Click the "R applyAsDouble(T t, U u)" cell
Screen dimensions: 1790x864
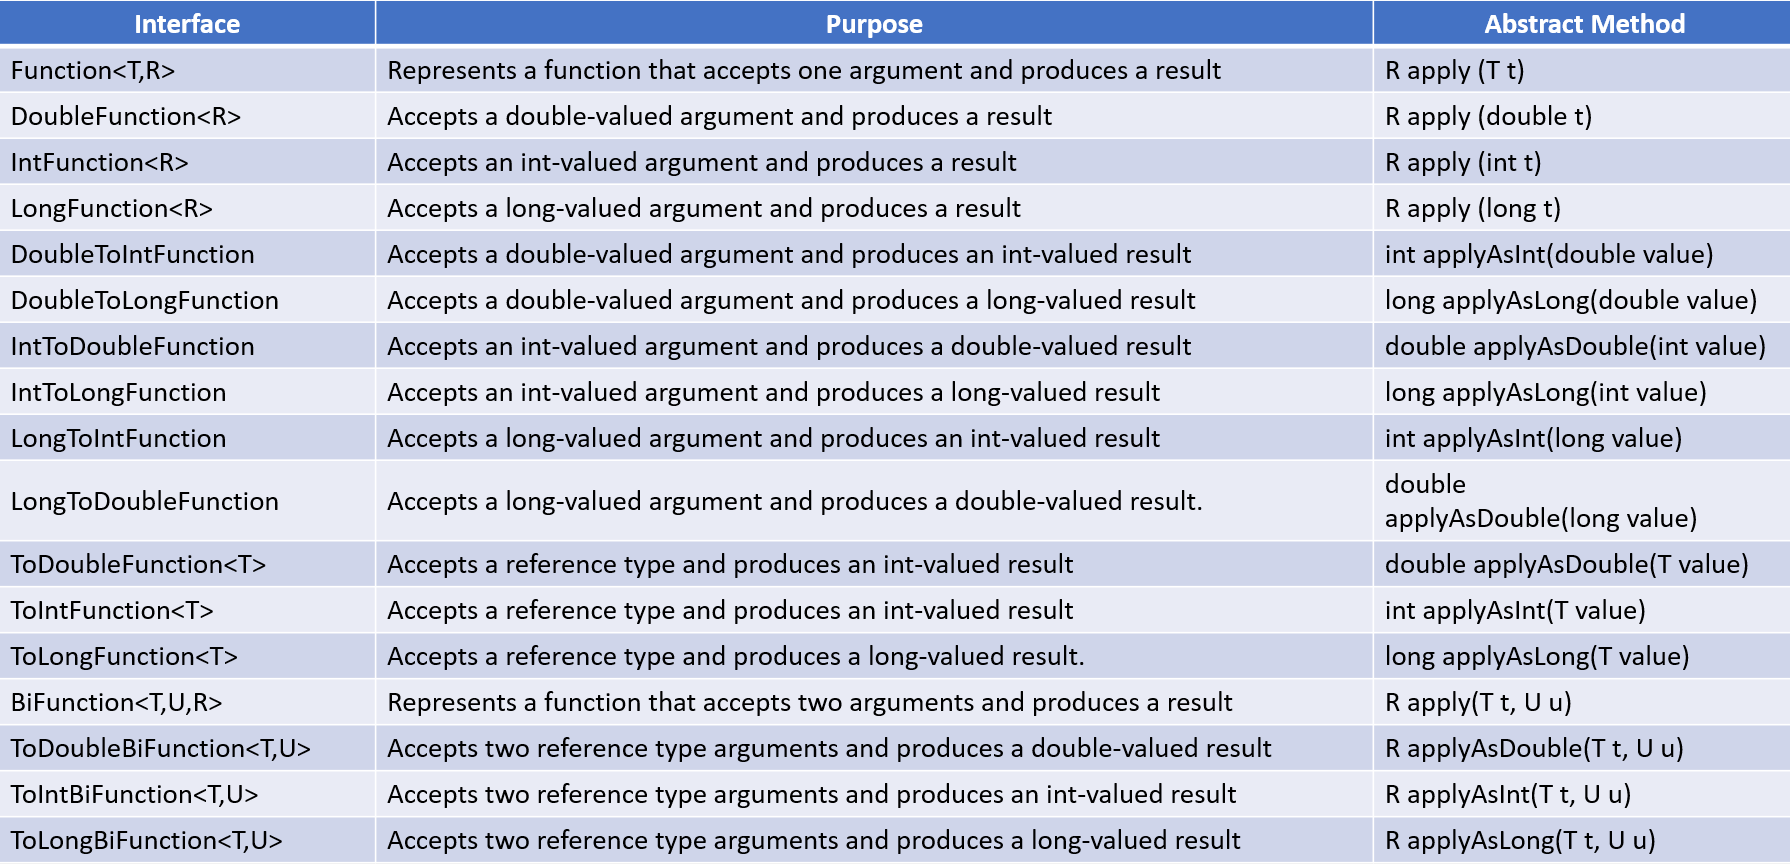1534,749
